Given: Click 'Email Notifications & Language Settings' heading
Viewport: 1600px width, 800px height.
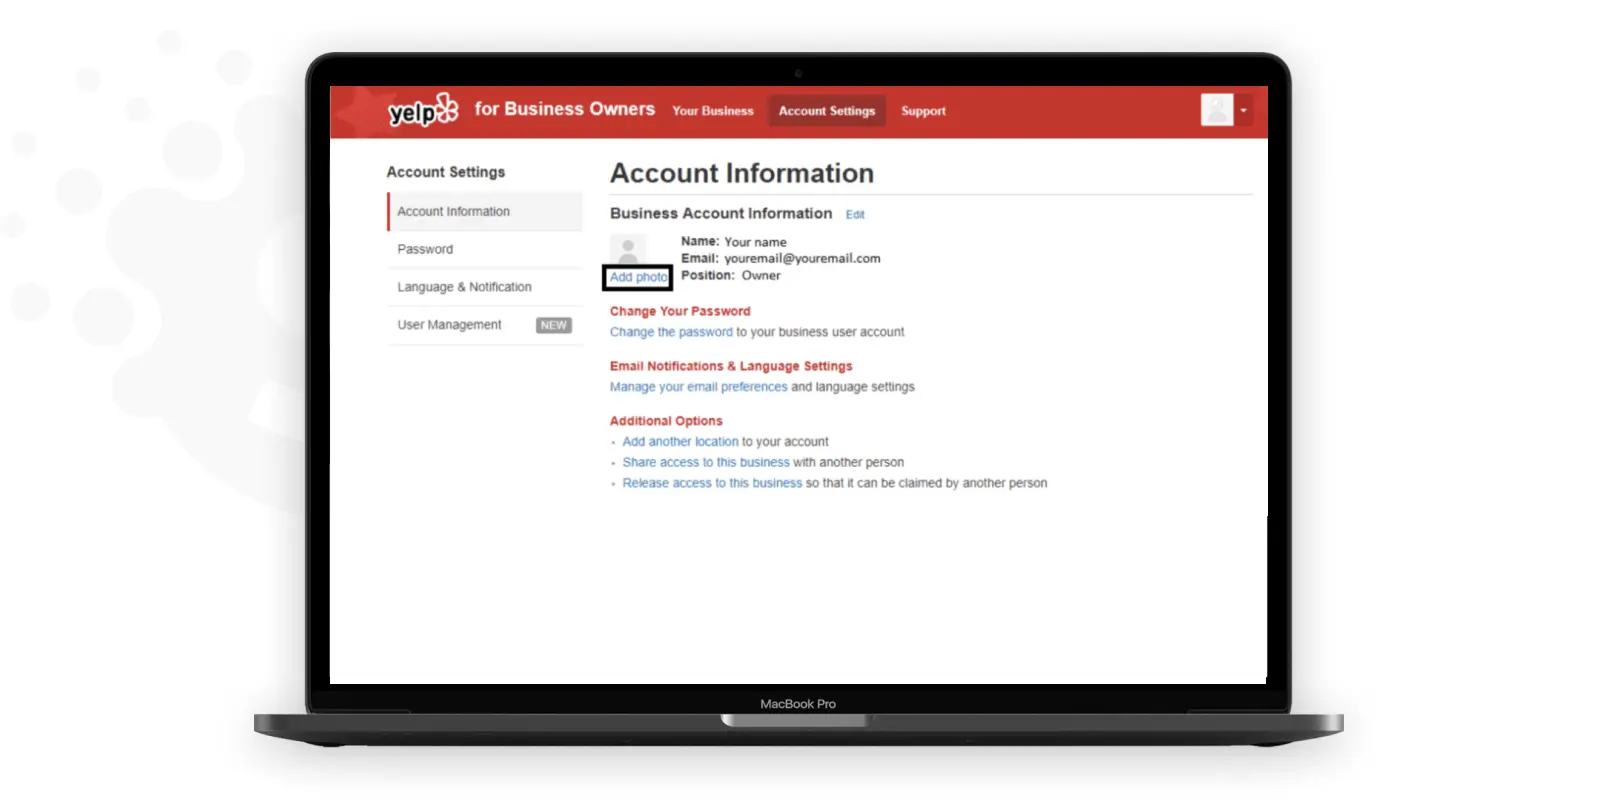Looking at the screenshot, I should tap(731, 366).
